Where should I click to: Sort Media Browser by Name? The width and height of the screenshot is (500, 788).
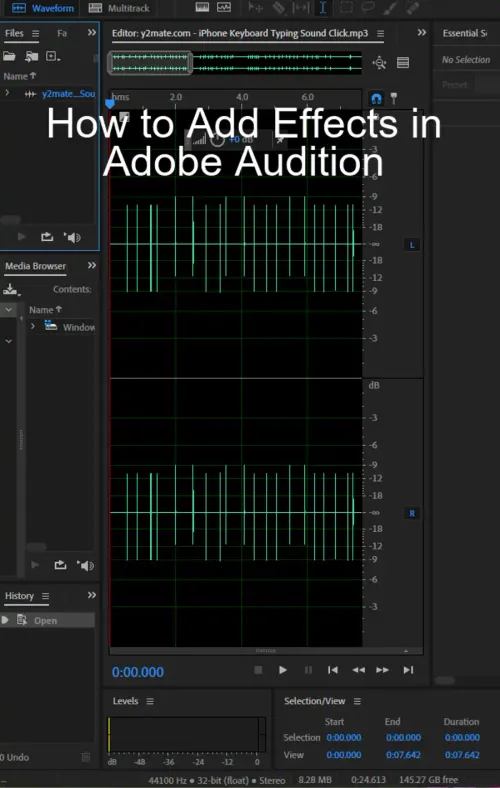click(45, 310)
